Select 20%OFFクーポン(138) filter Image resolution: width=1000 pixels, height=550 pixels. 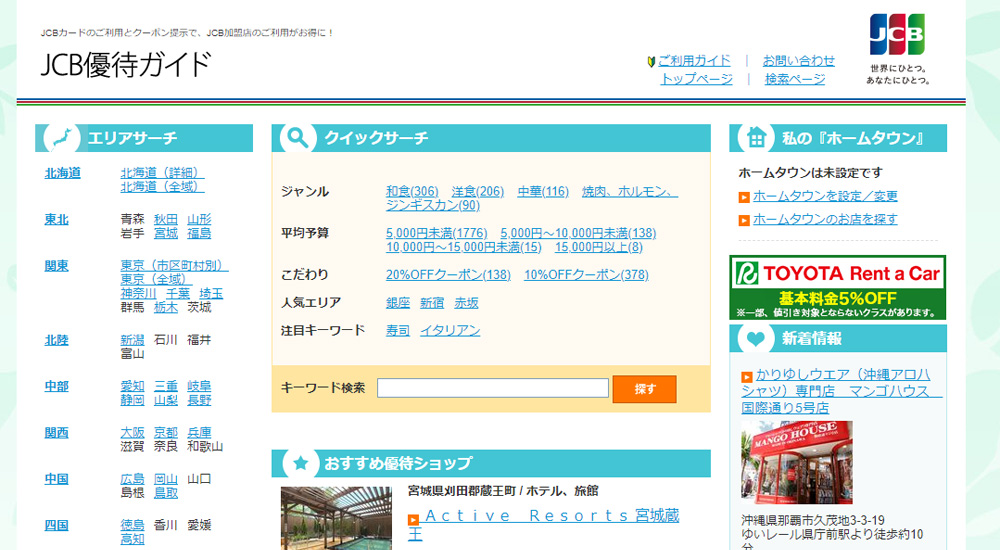448,274
